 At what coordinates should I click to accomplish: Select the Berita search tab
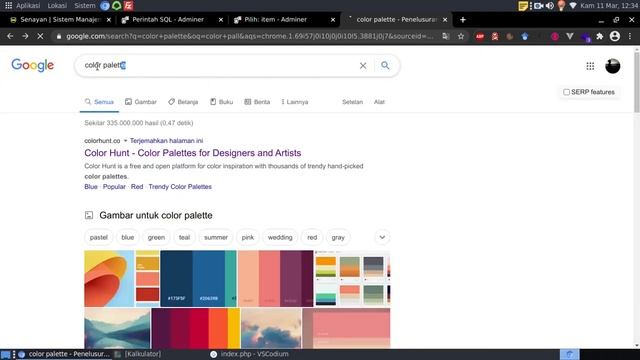coord(257,102)
